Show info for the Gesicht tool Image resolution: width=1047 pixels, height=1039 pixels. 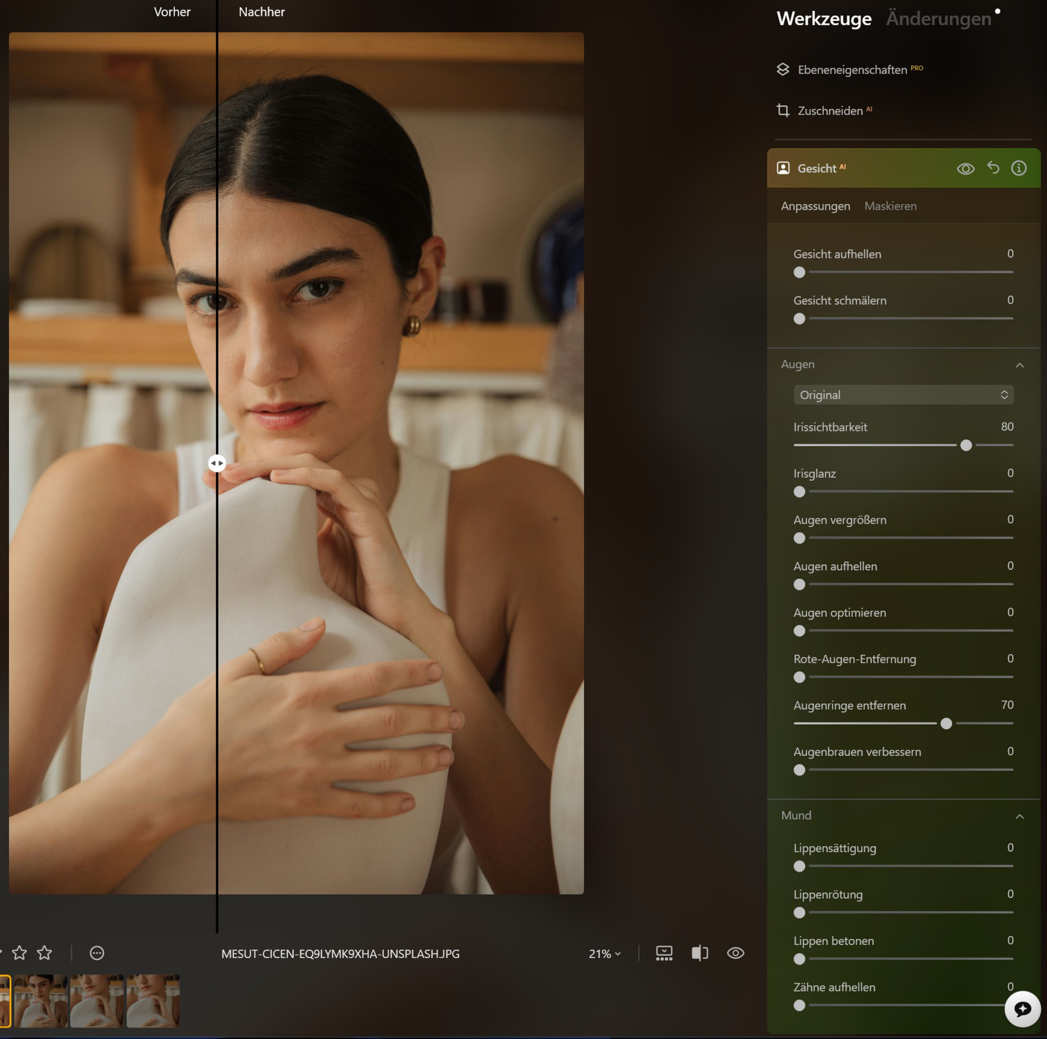(x=1019, y=168)
